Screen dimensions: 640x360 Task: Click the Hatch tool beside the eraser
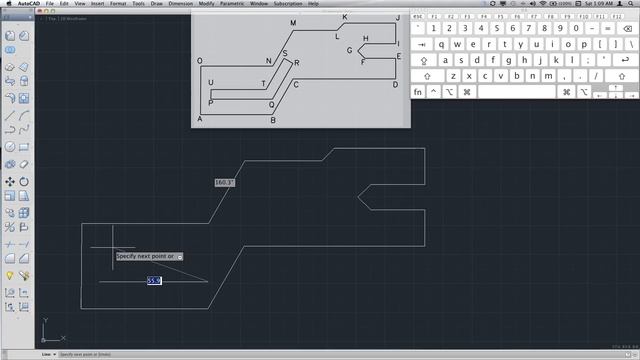[10, 164]
